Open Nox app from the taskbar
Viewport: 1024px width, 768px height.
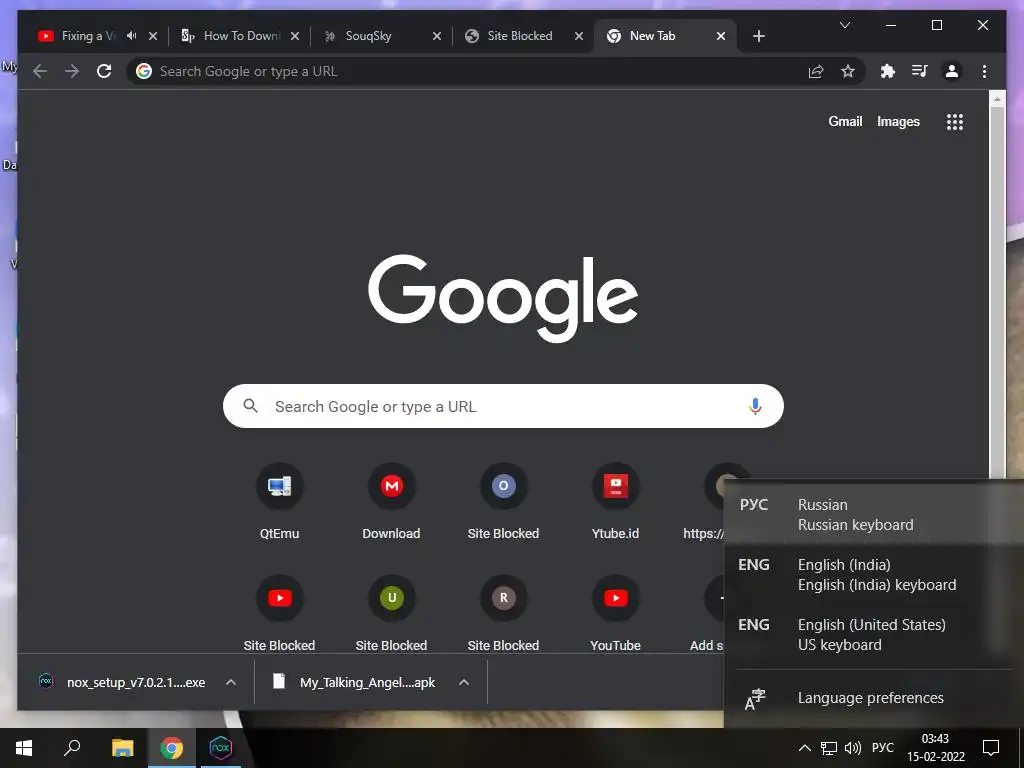(x=220, y=748)
